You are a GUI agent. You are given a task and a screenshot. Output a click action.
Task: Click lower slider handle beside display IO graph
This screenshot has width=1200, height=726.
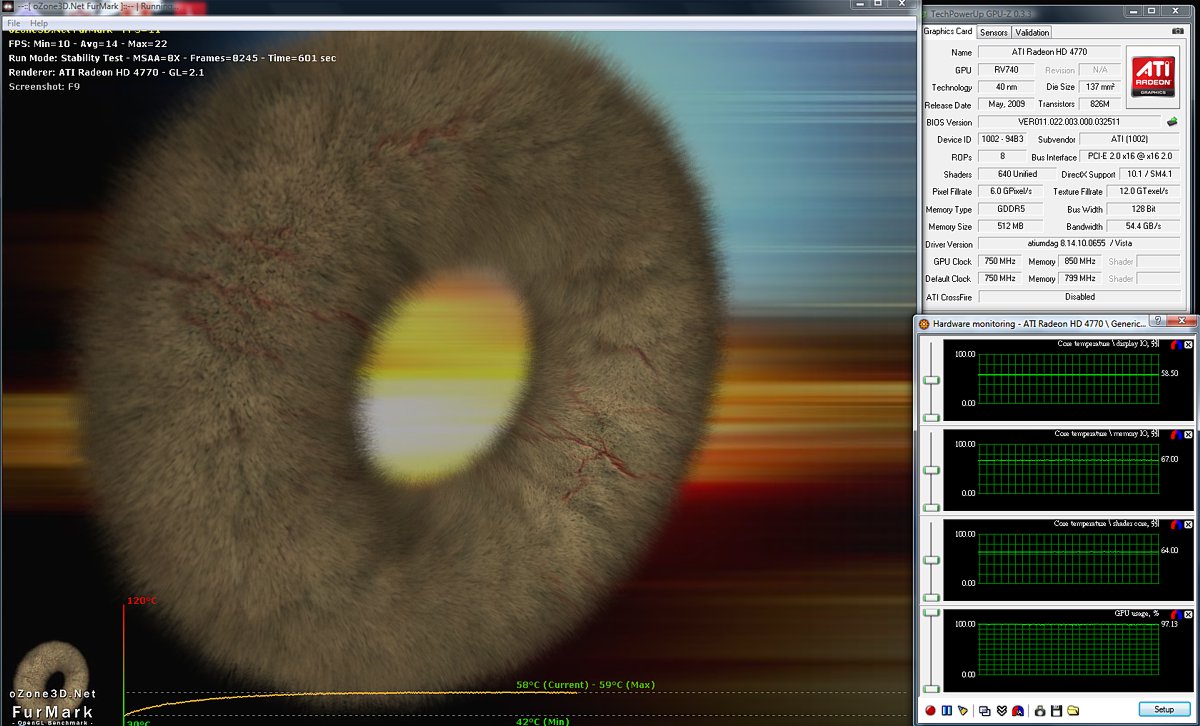932,416
